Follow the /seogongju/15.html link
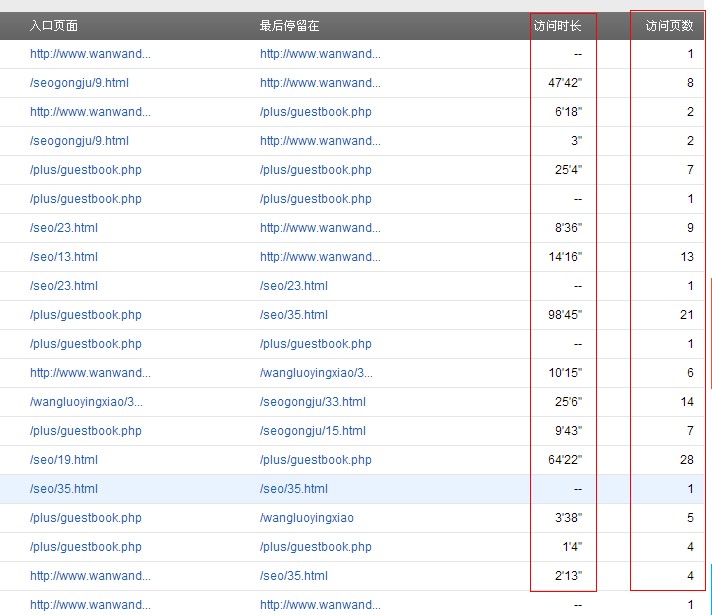The image size is (712, 615). point(312,431)
